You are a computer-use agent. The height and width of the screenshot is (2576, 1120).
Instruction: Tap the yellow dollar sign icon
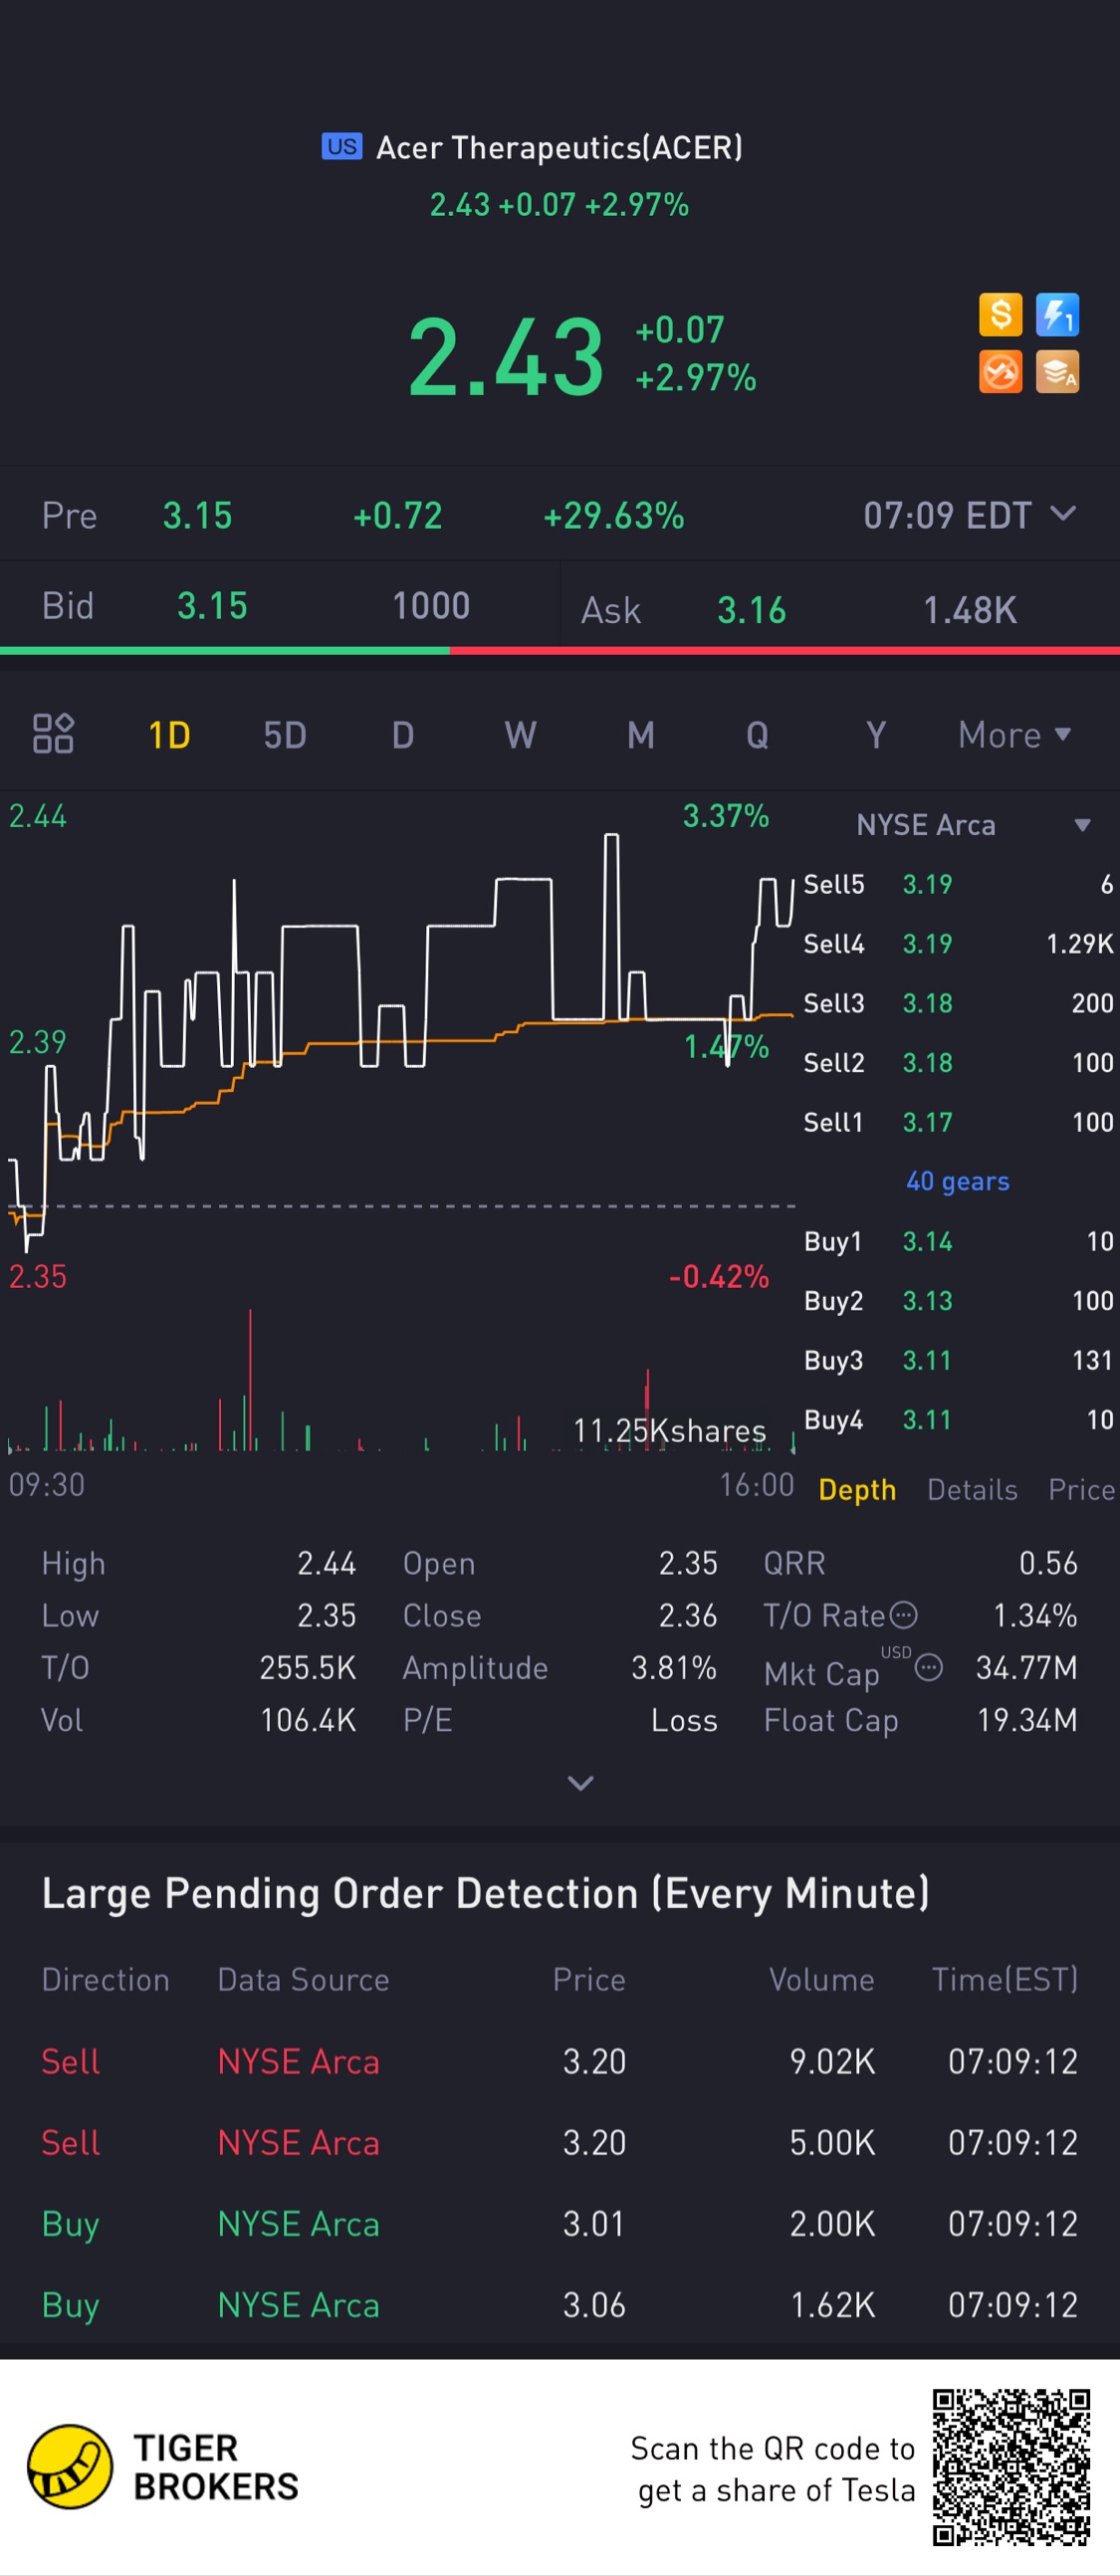[1000, 314]
